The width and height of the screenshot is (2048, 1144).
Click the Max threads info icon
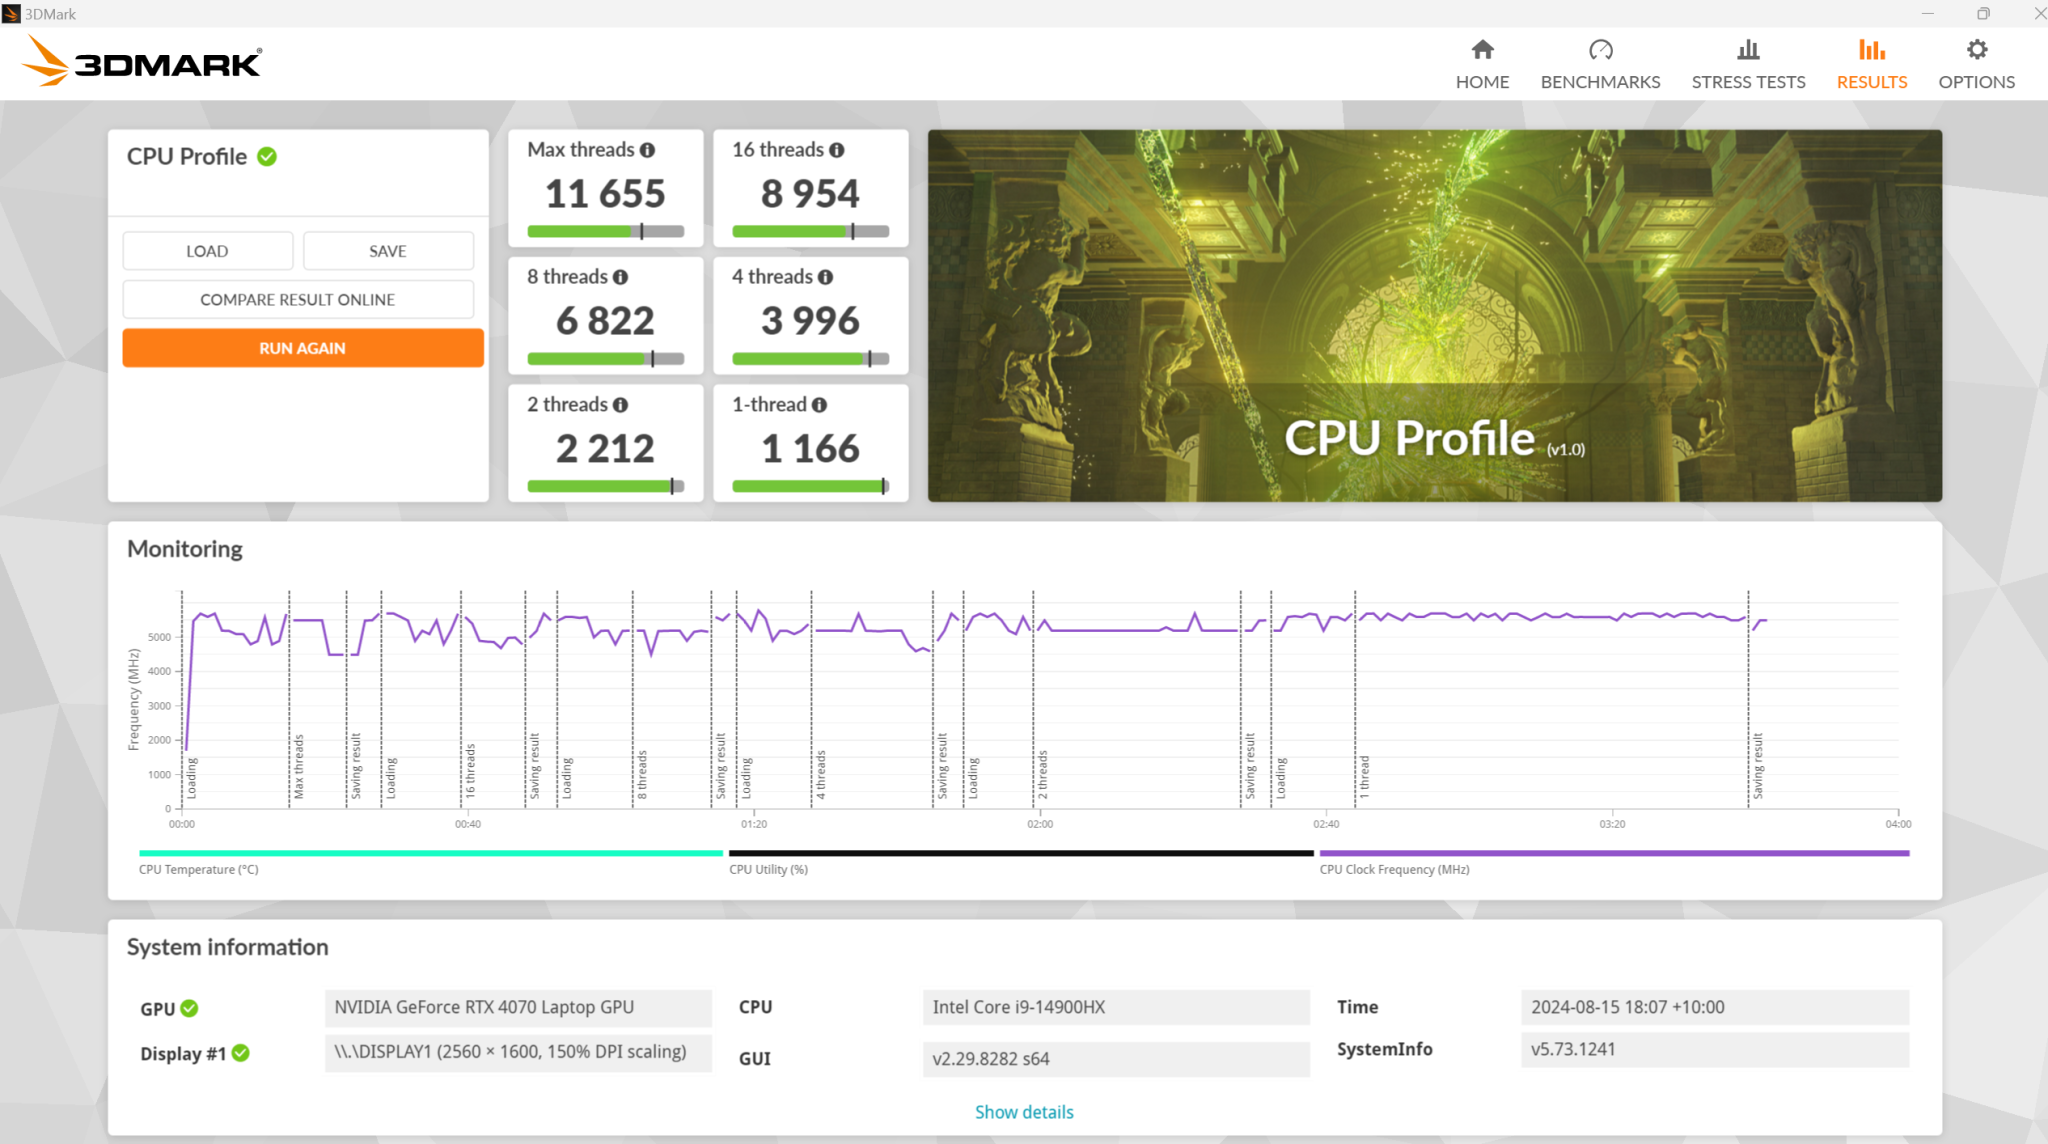click(x=649, y=149)
